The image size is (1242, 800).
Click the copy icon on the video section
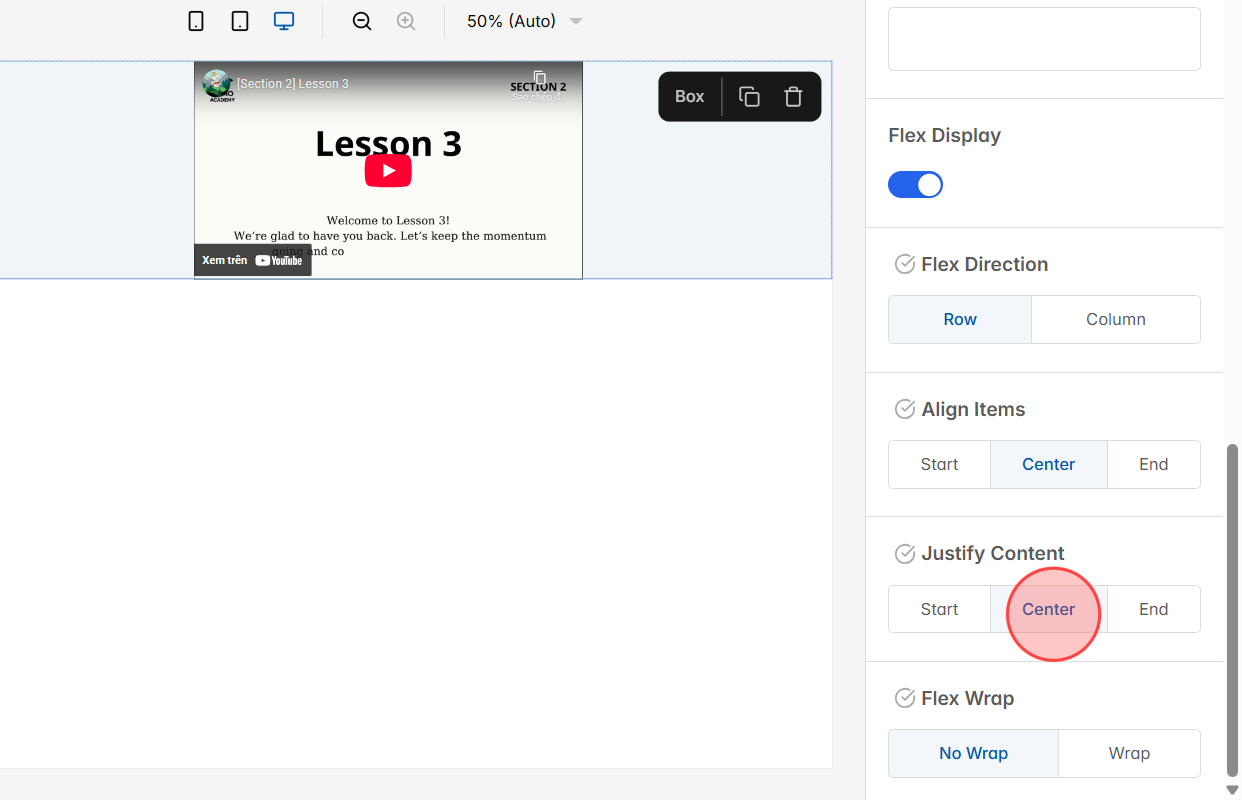pyautogui.click(x=540, y=77)
